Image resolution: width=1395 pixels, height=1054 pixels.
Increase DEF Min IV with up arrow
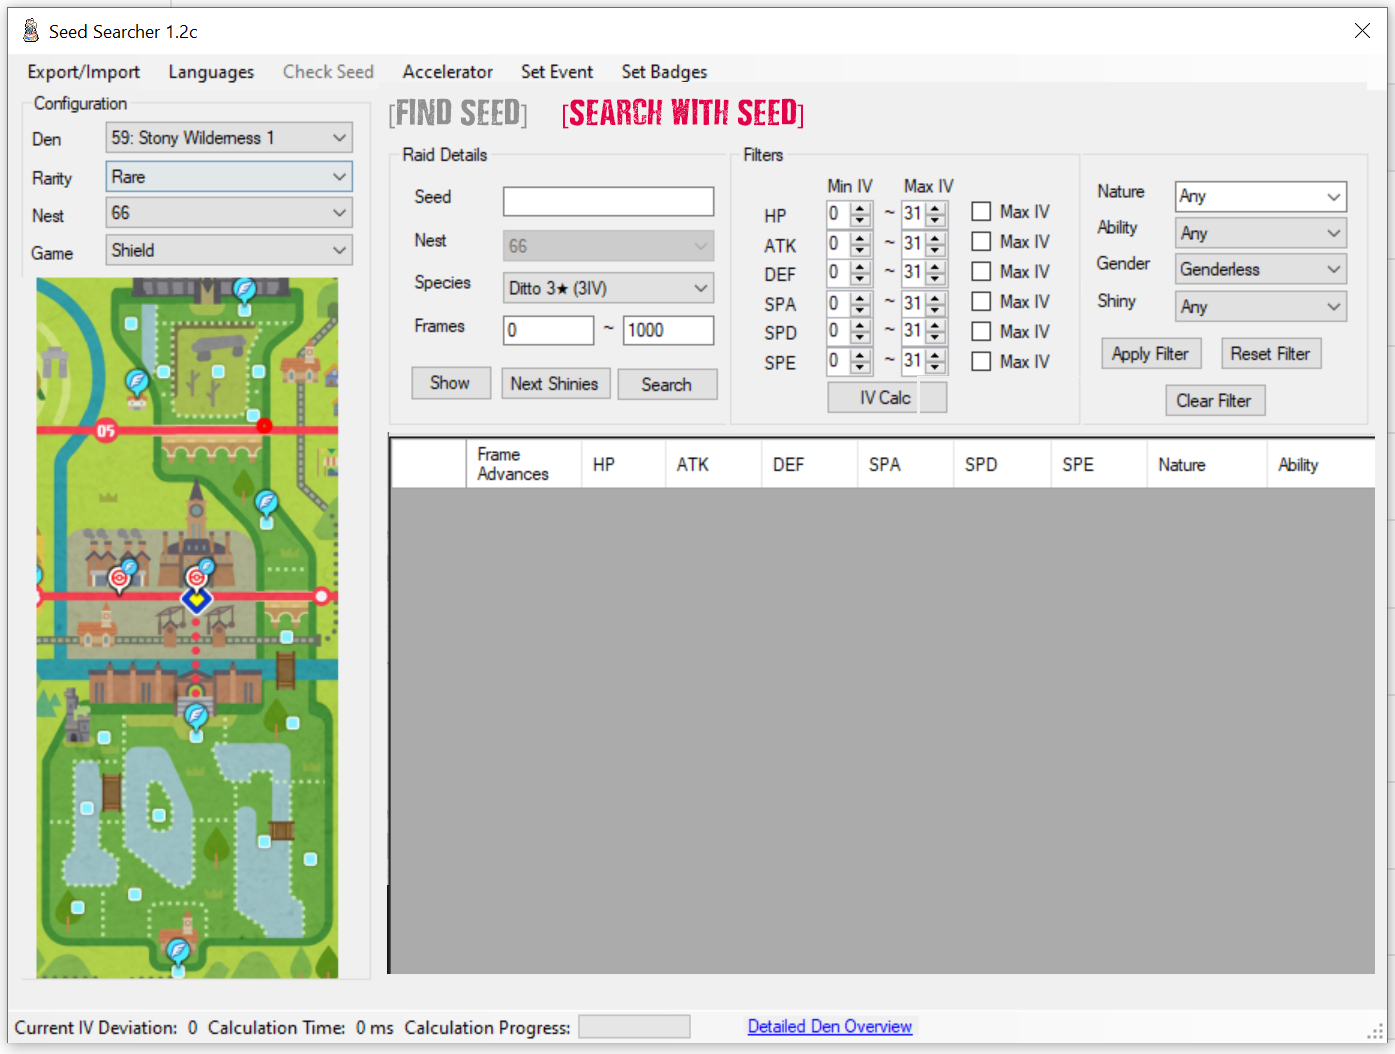coord(860,266)
